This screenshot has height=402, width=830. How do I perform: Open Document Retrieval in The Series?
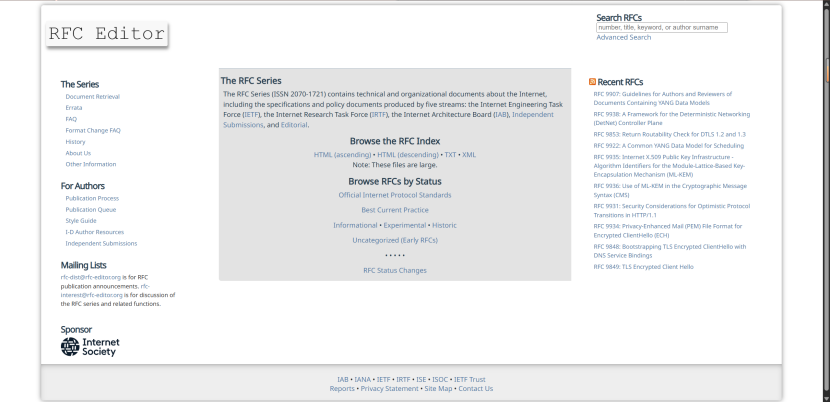tap(93, 96)
